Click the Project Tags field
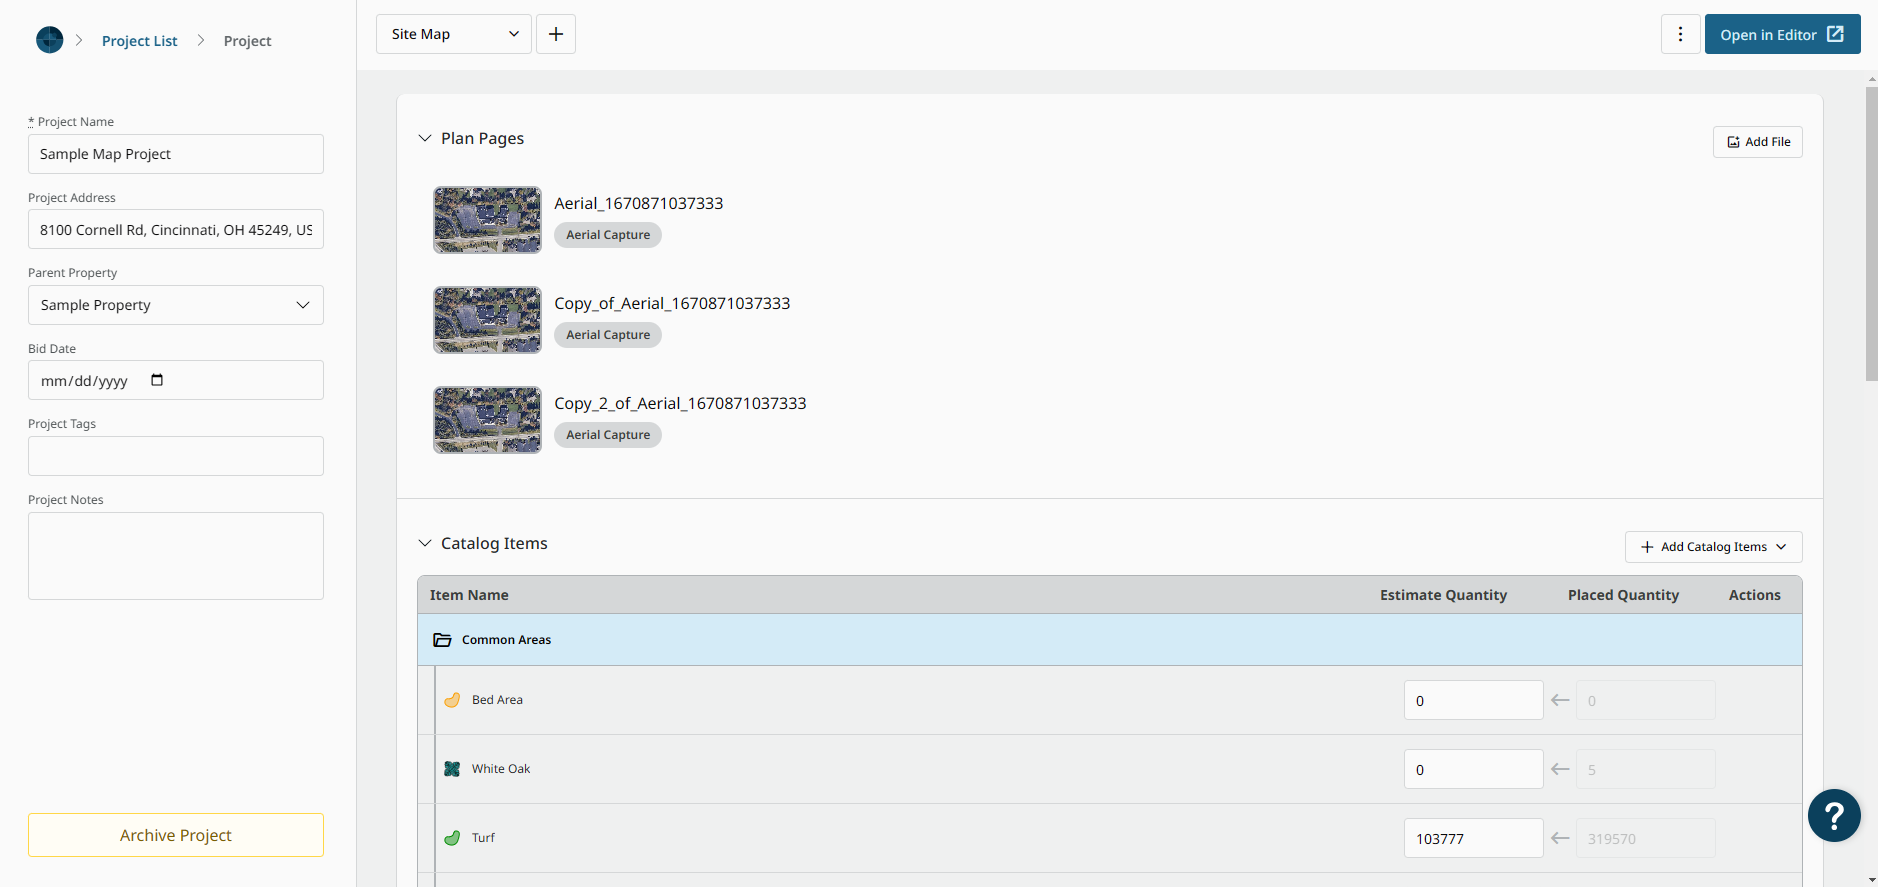 pyautogui.click(x=176, y=456)
